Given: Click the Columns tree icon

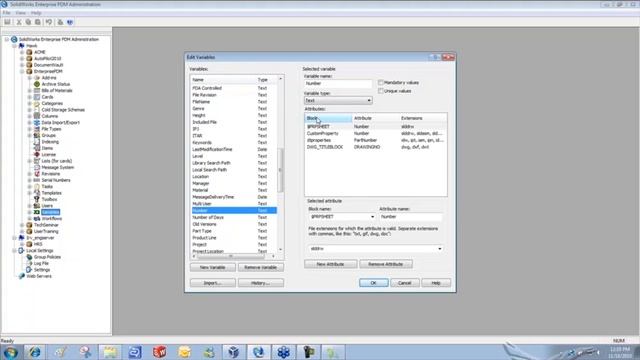Looking at the screenshot, I should click(37, 116).
